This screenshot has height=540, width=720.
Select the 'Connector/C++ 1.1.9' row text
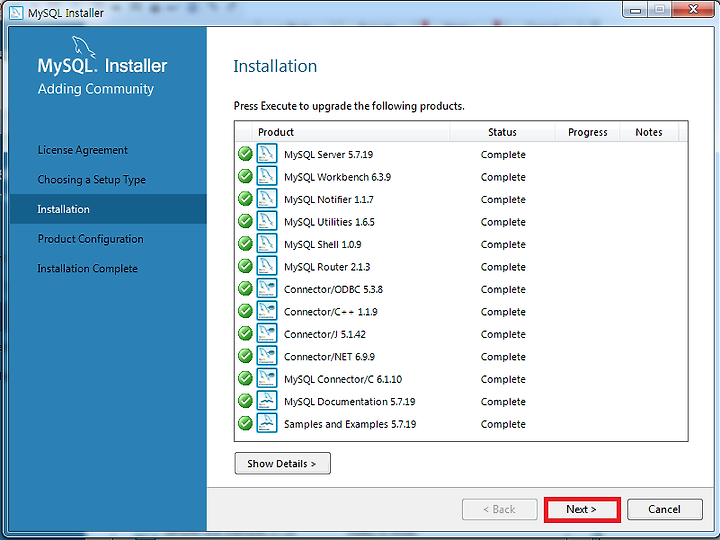coord(331,312)
